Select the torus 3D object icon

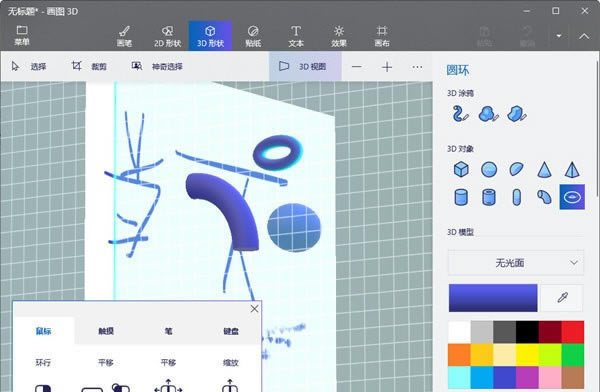[572, 197]
